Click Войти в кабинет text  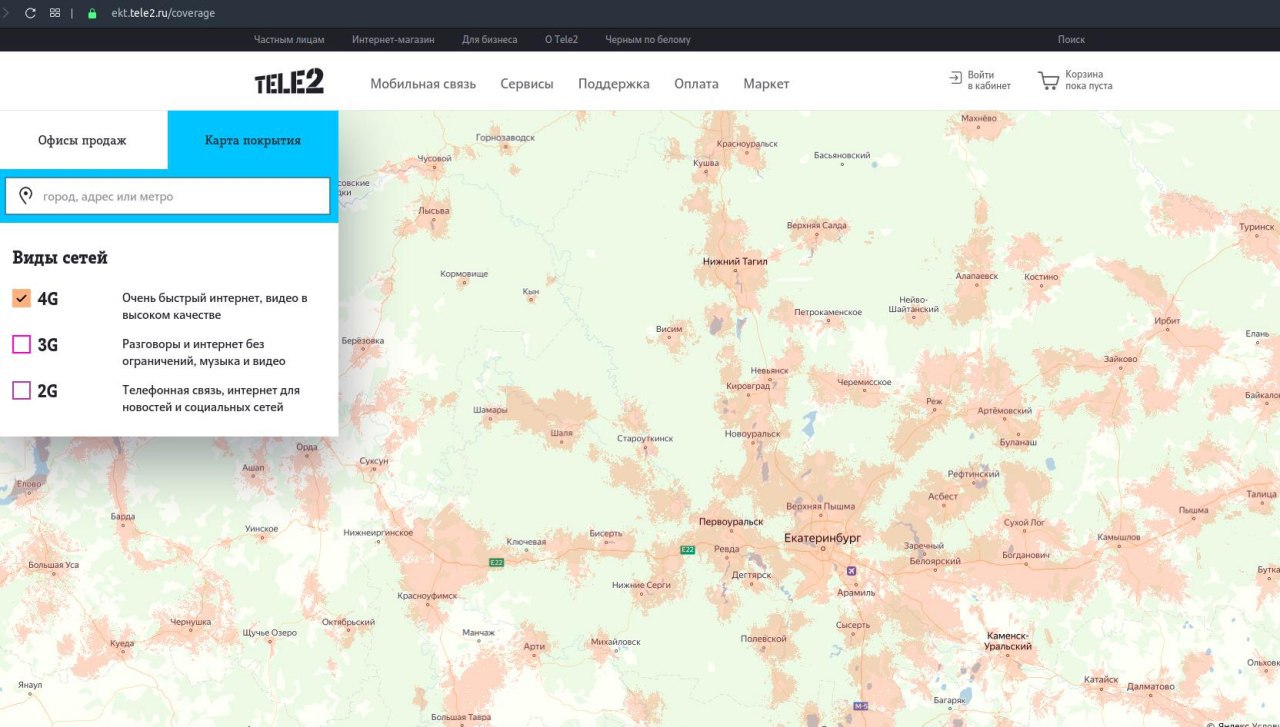pyautogui.click(x=989, y=80)
